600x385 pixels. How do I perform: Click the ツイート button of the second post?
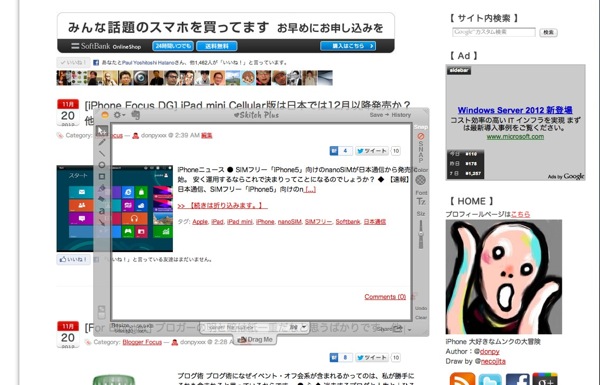[372, 357]
